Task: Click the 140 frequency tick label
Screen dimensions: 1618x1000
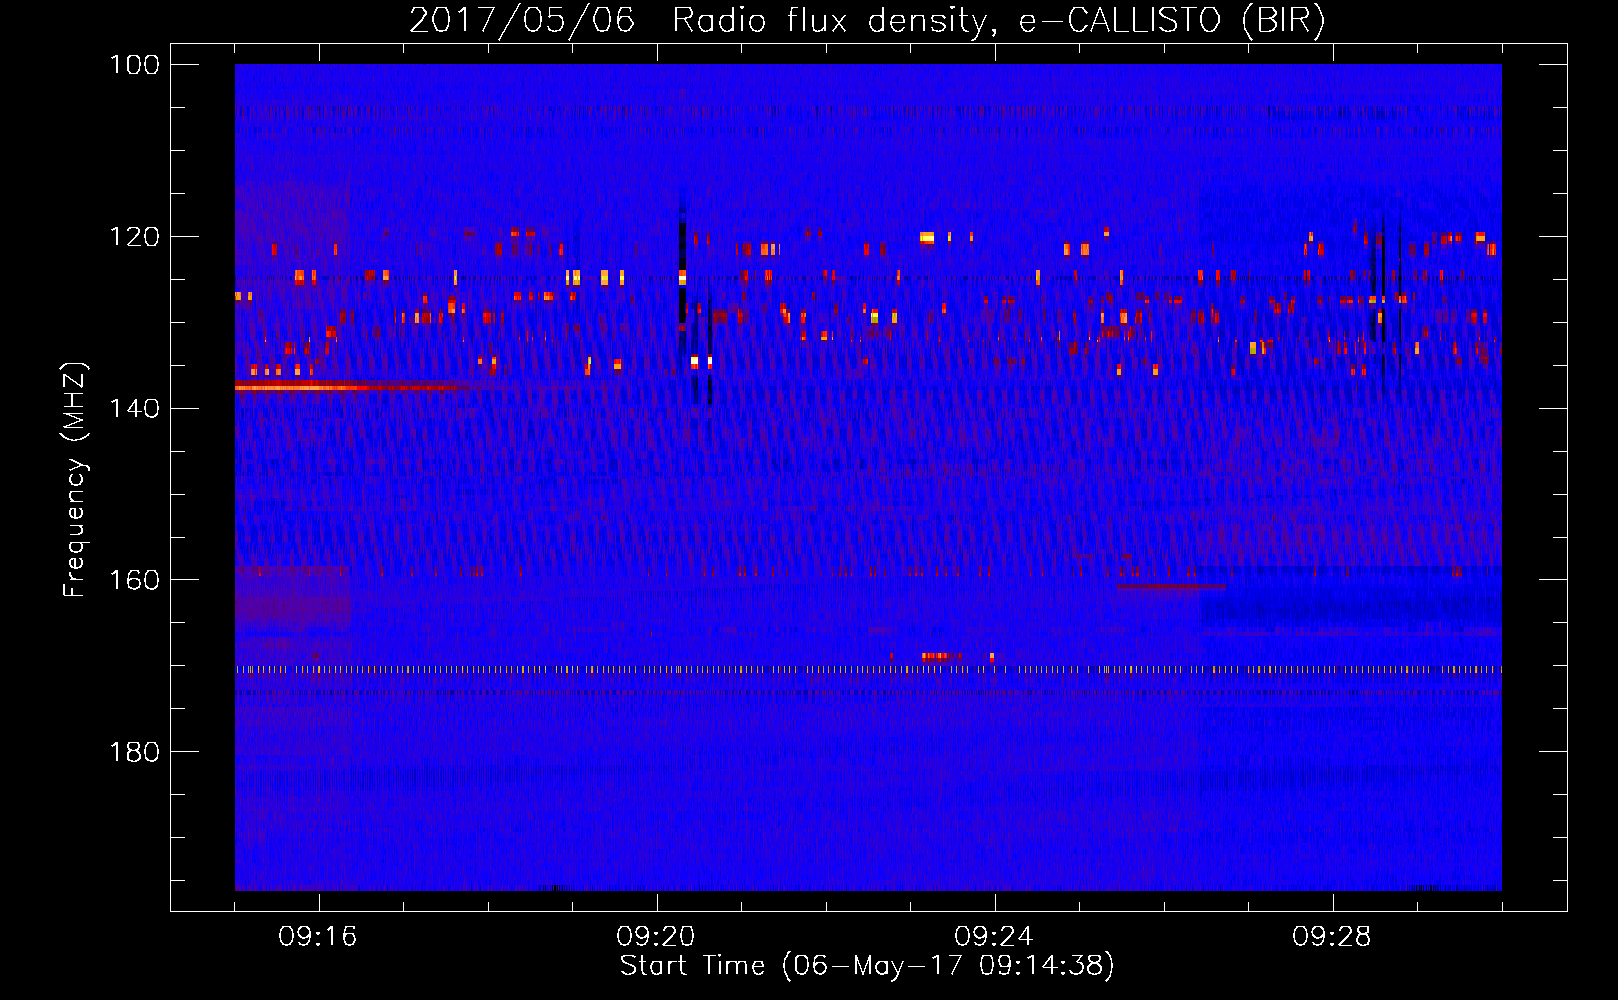Action: (x=133, y=408)
